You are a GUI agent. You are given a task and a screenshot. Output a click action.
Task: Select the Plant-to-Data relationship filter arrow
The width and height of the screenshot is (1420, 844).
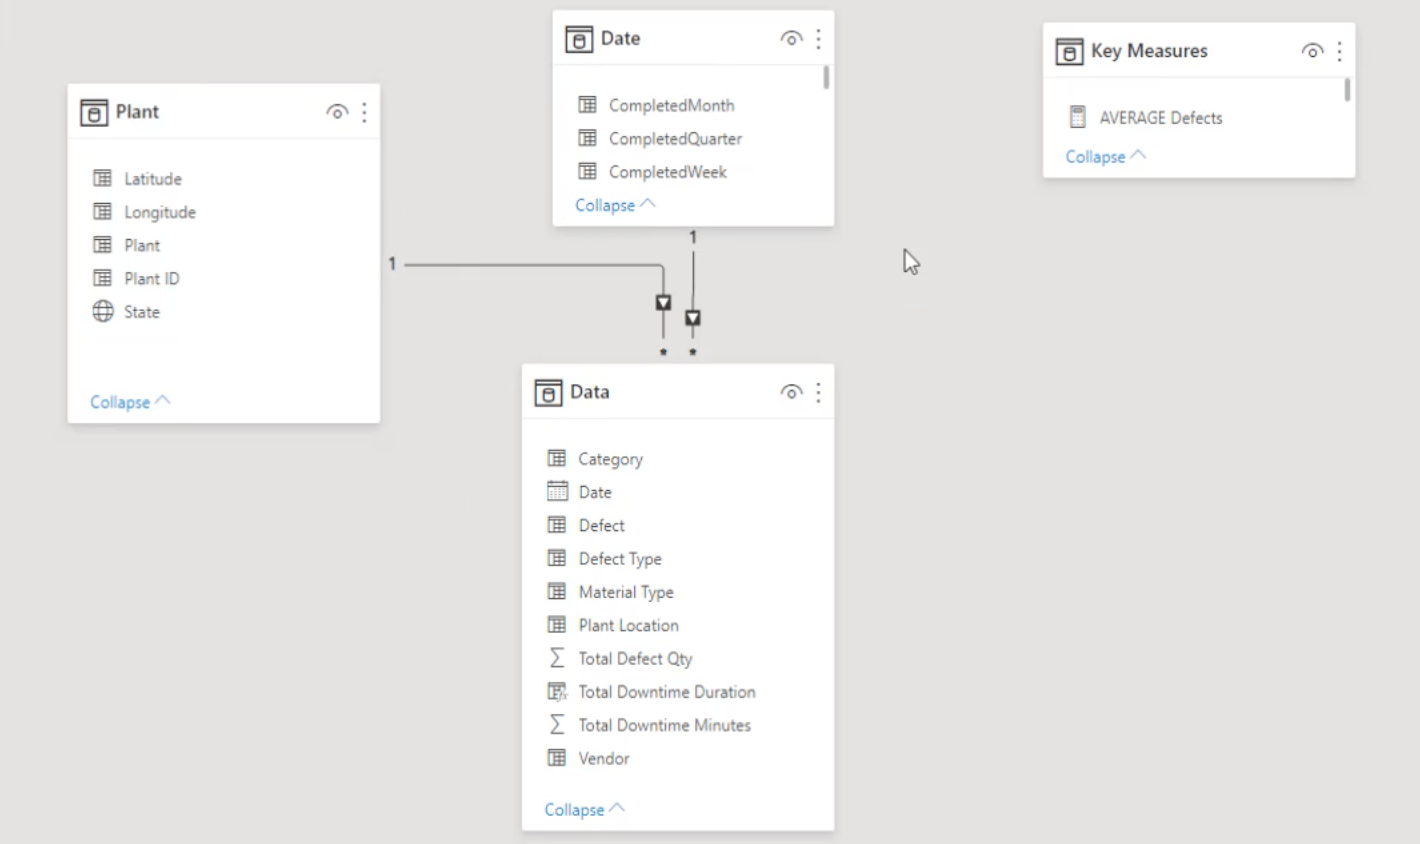pos(663,302)
